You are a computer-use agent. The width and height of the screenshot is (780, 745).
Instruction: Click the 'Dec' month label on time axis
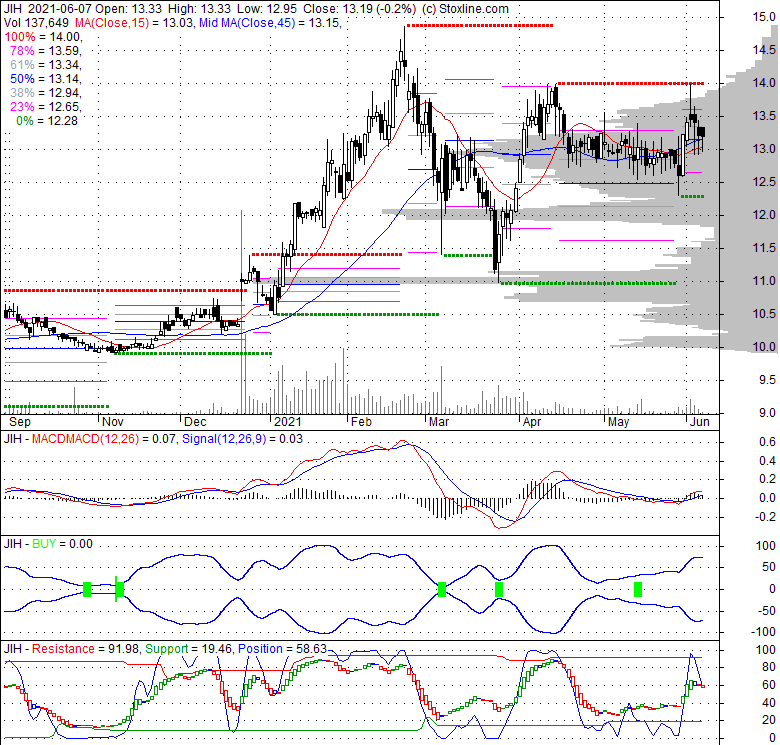[x=195, y=422]
